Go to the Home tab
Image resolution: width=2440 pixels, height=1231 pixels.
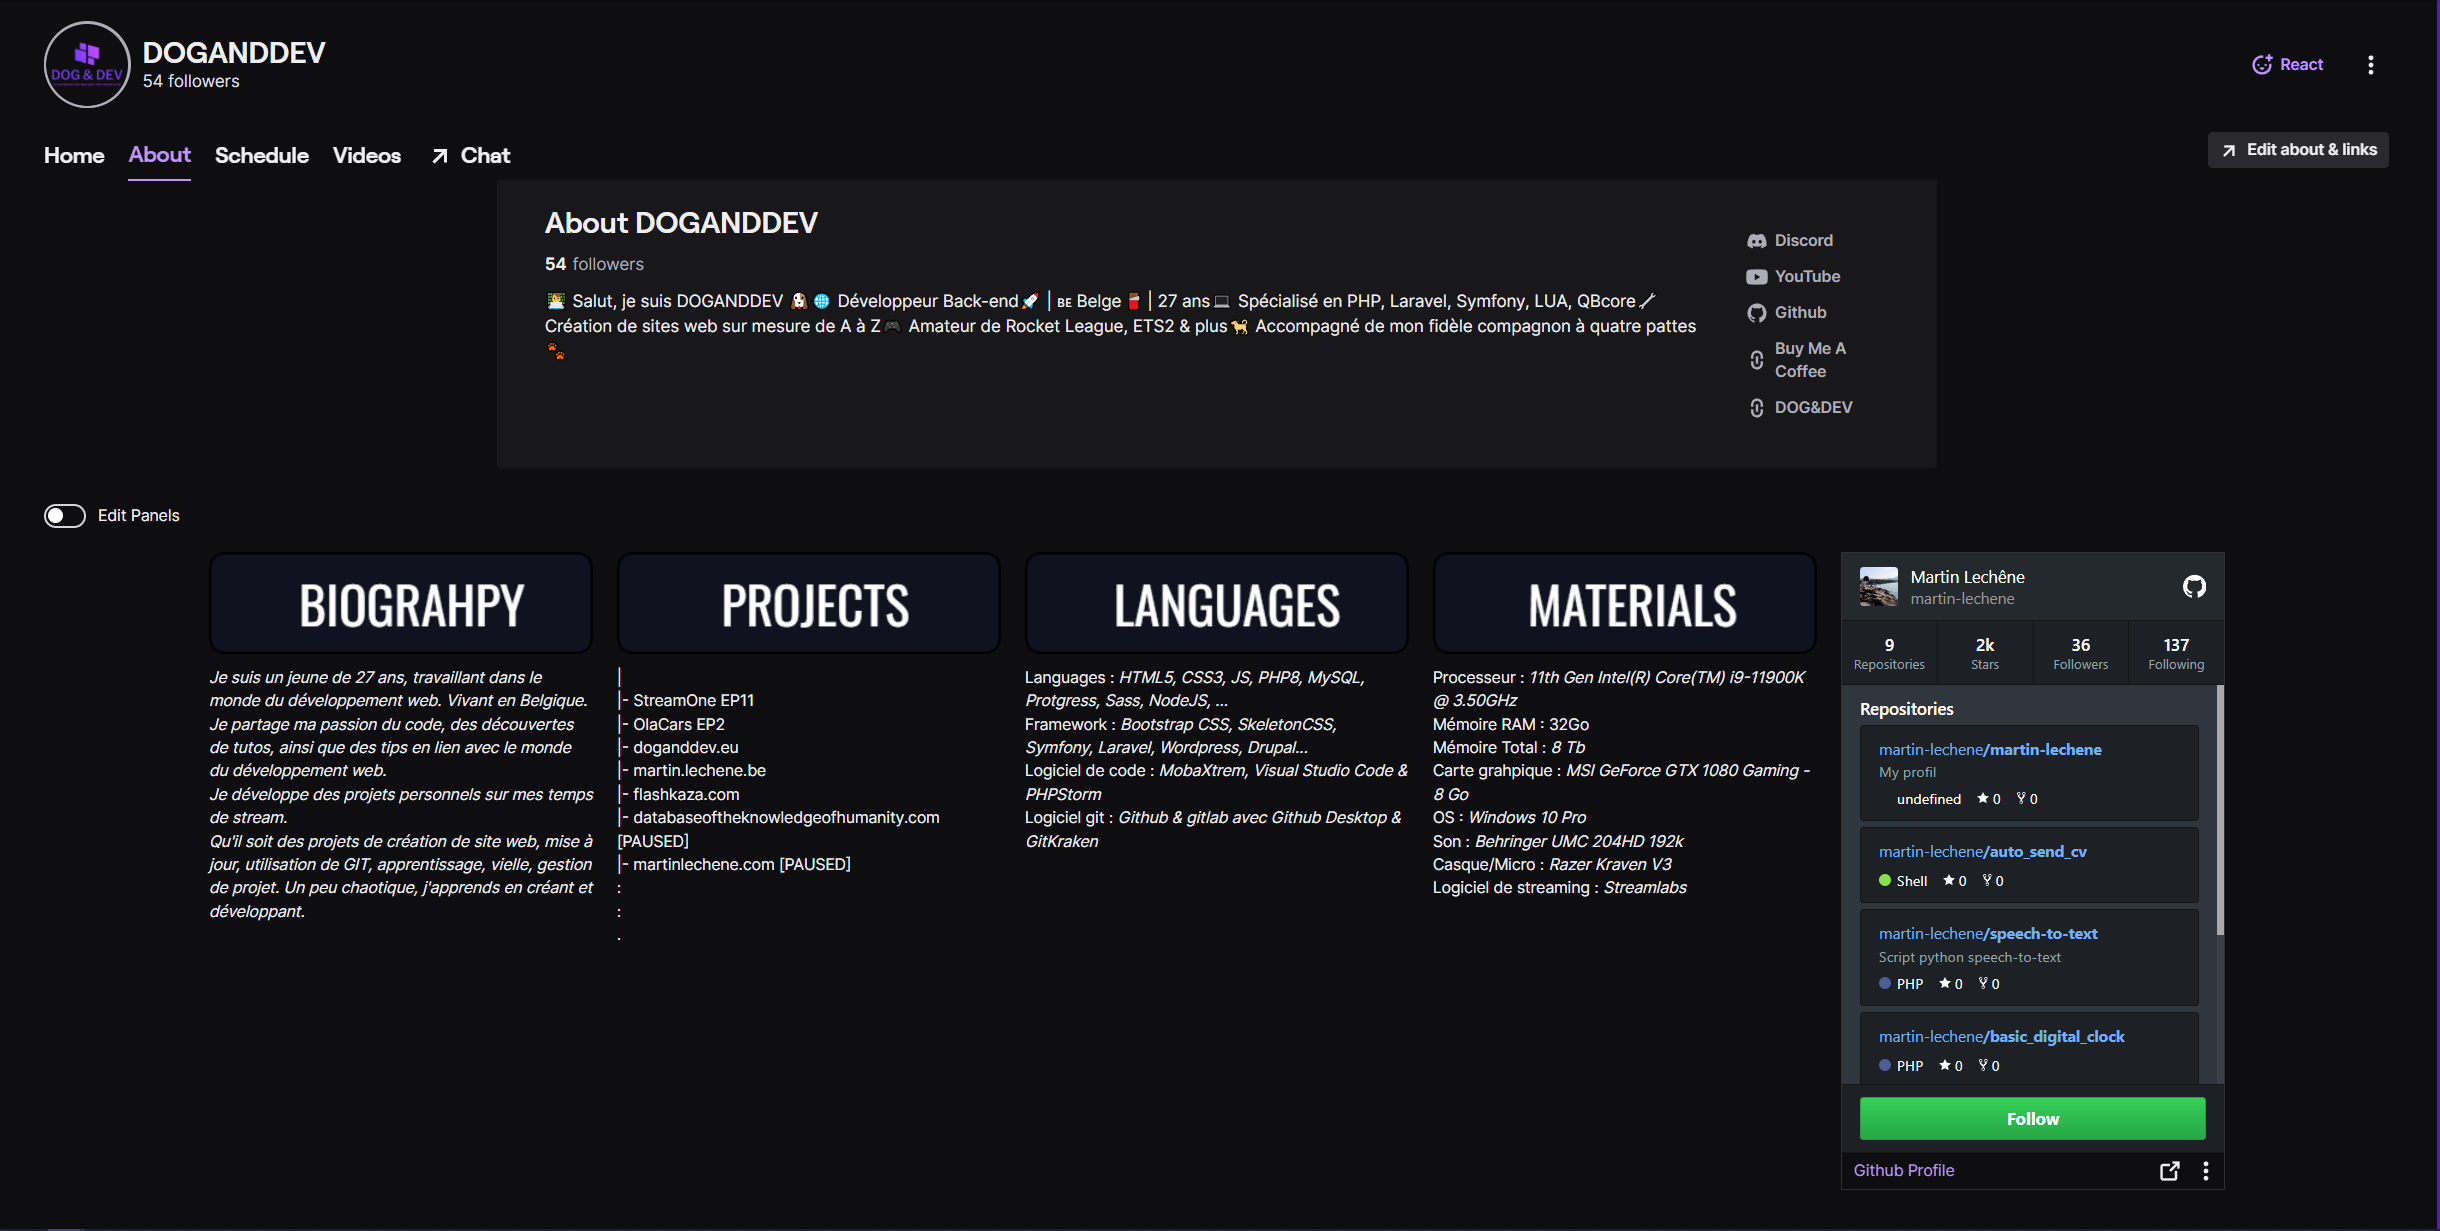74,155
